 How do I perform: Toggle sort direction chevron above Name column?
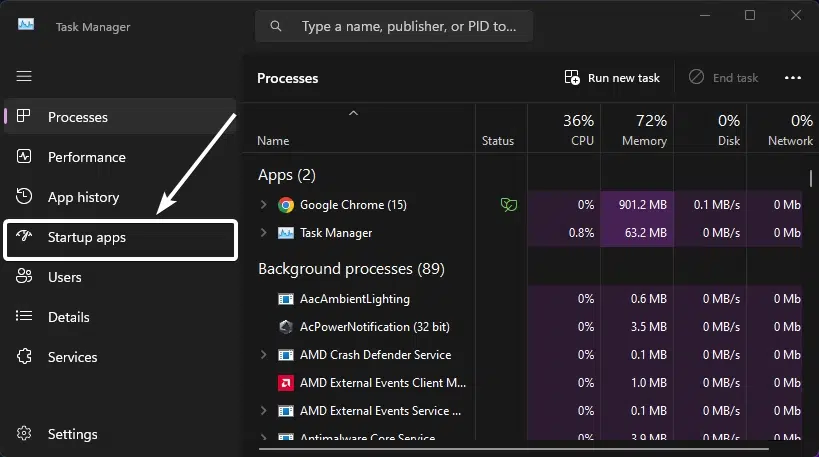pyautogui.click(x=354, y=113)
